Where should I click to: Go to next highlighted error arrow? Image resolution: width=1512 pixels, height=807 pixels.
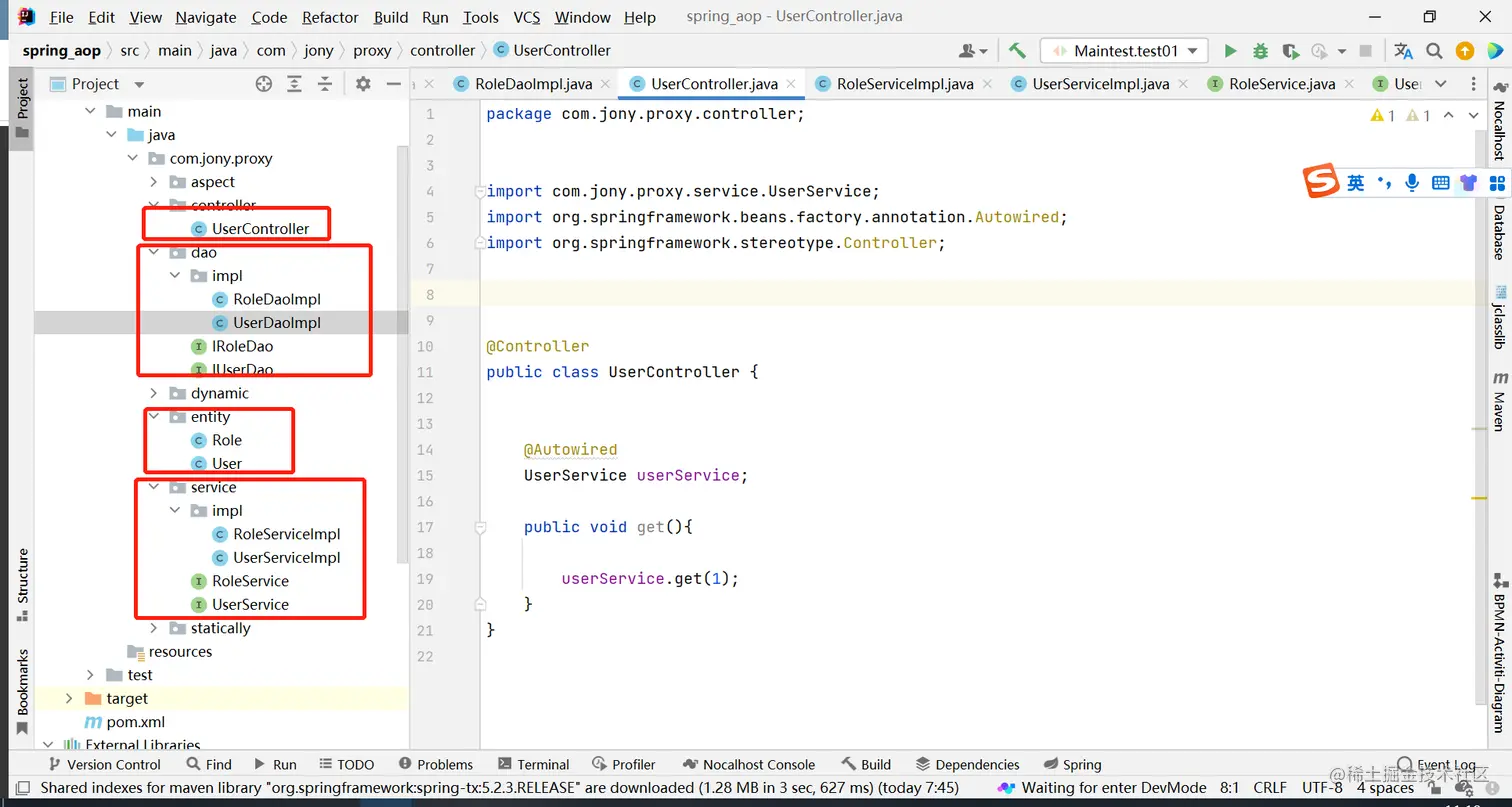1473,116
